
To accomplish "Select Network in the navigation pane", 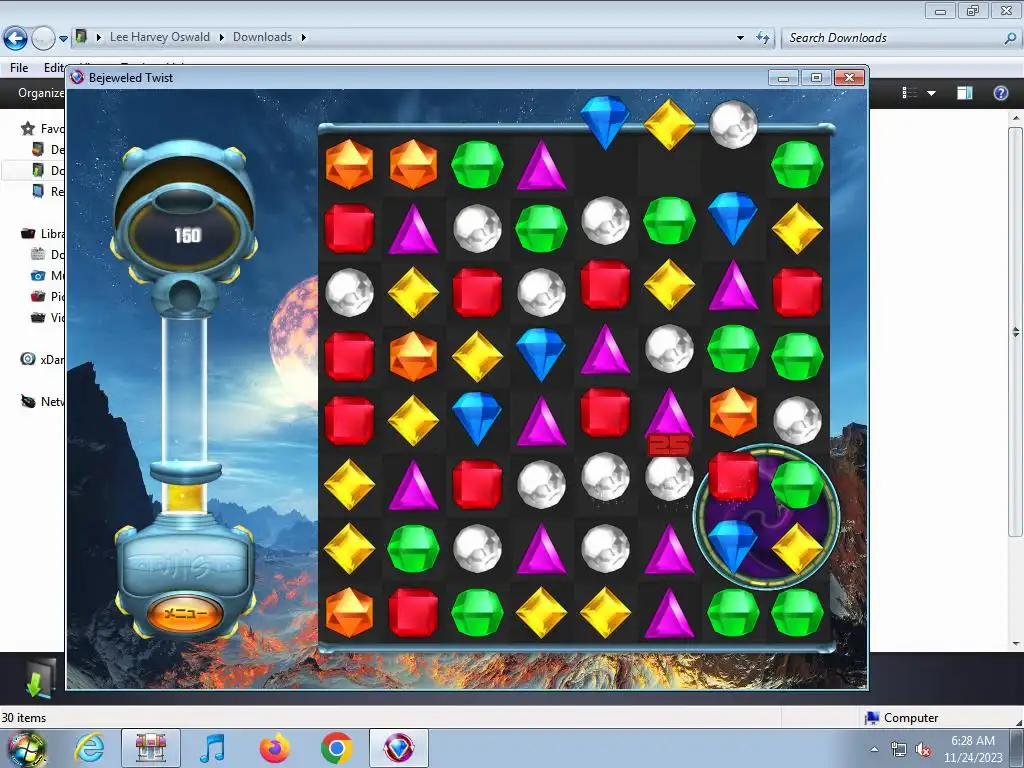I will (x=42, y=402).
